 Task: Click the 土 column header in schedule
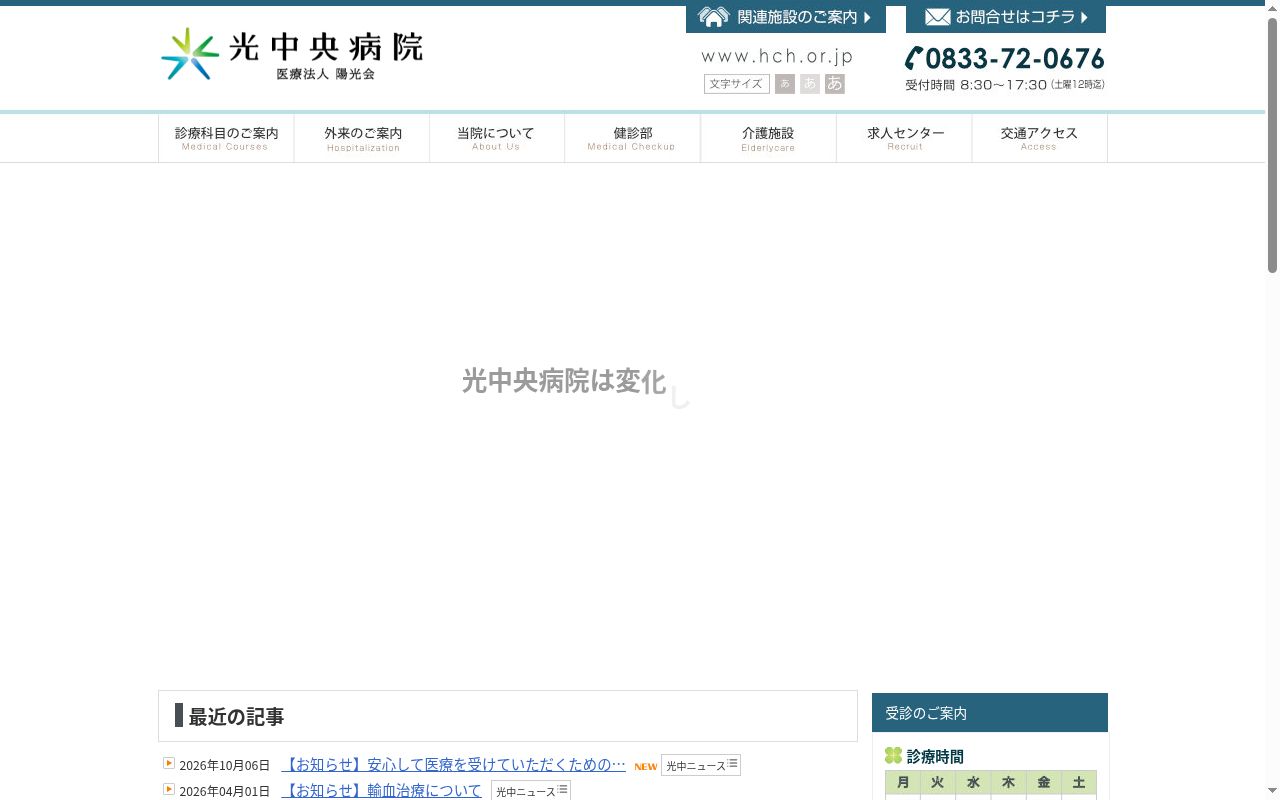tap(1079, 783)
